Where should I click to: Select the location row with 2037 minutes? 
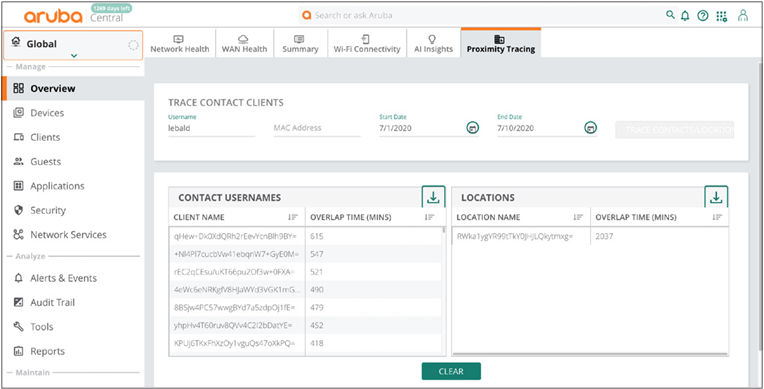[x=590, y=236]
